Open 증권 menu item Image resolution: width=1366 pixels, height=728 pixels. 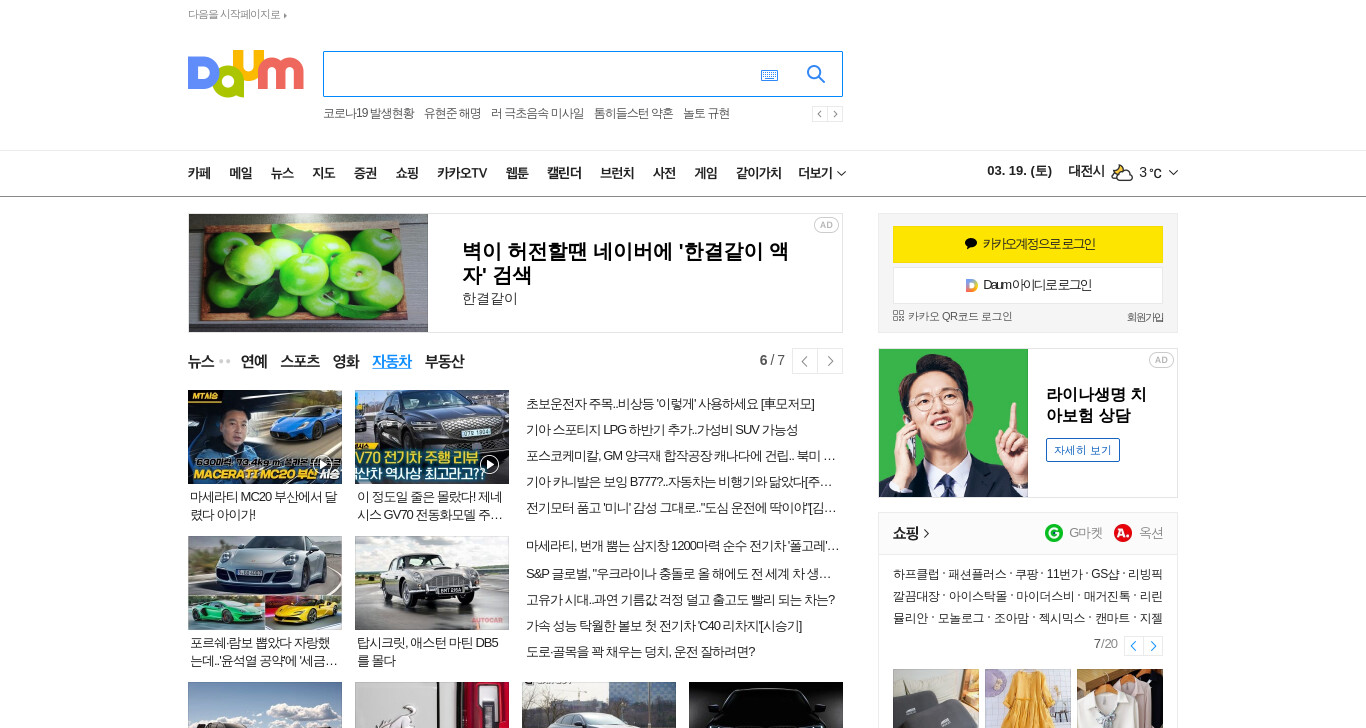(x=365, y=173)
